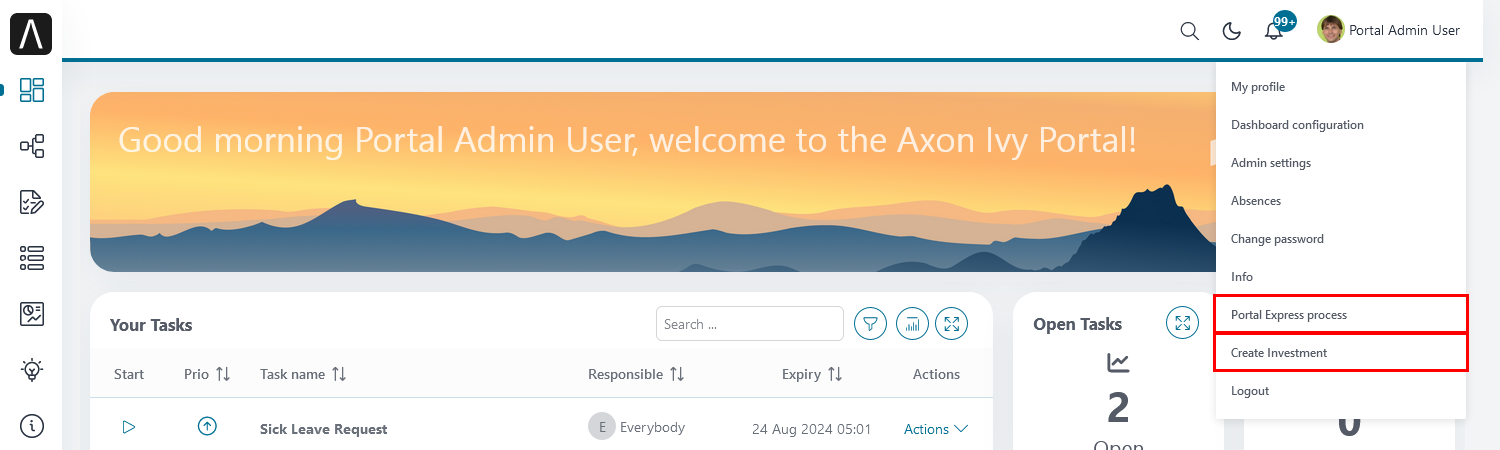This screenshot has height=450, width=1500.
Task: Choose Change password in user menu
Action: click(x=1341, y=239)
